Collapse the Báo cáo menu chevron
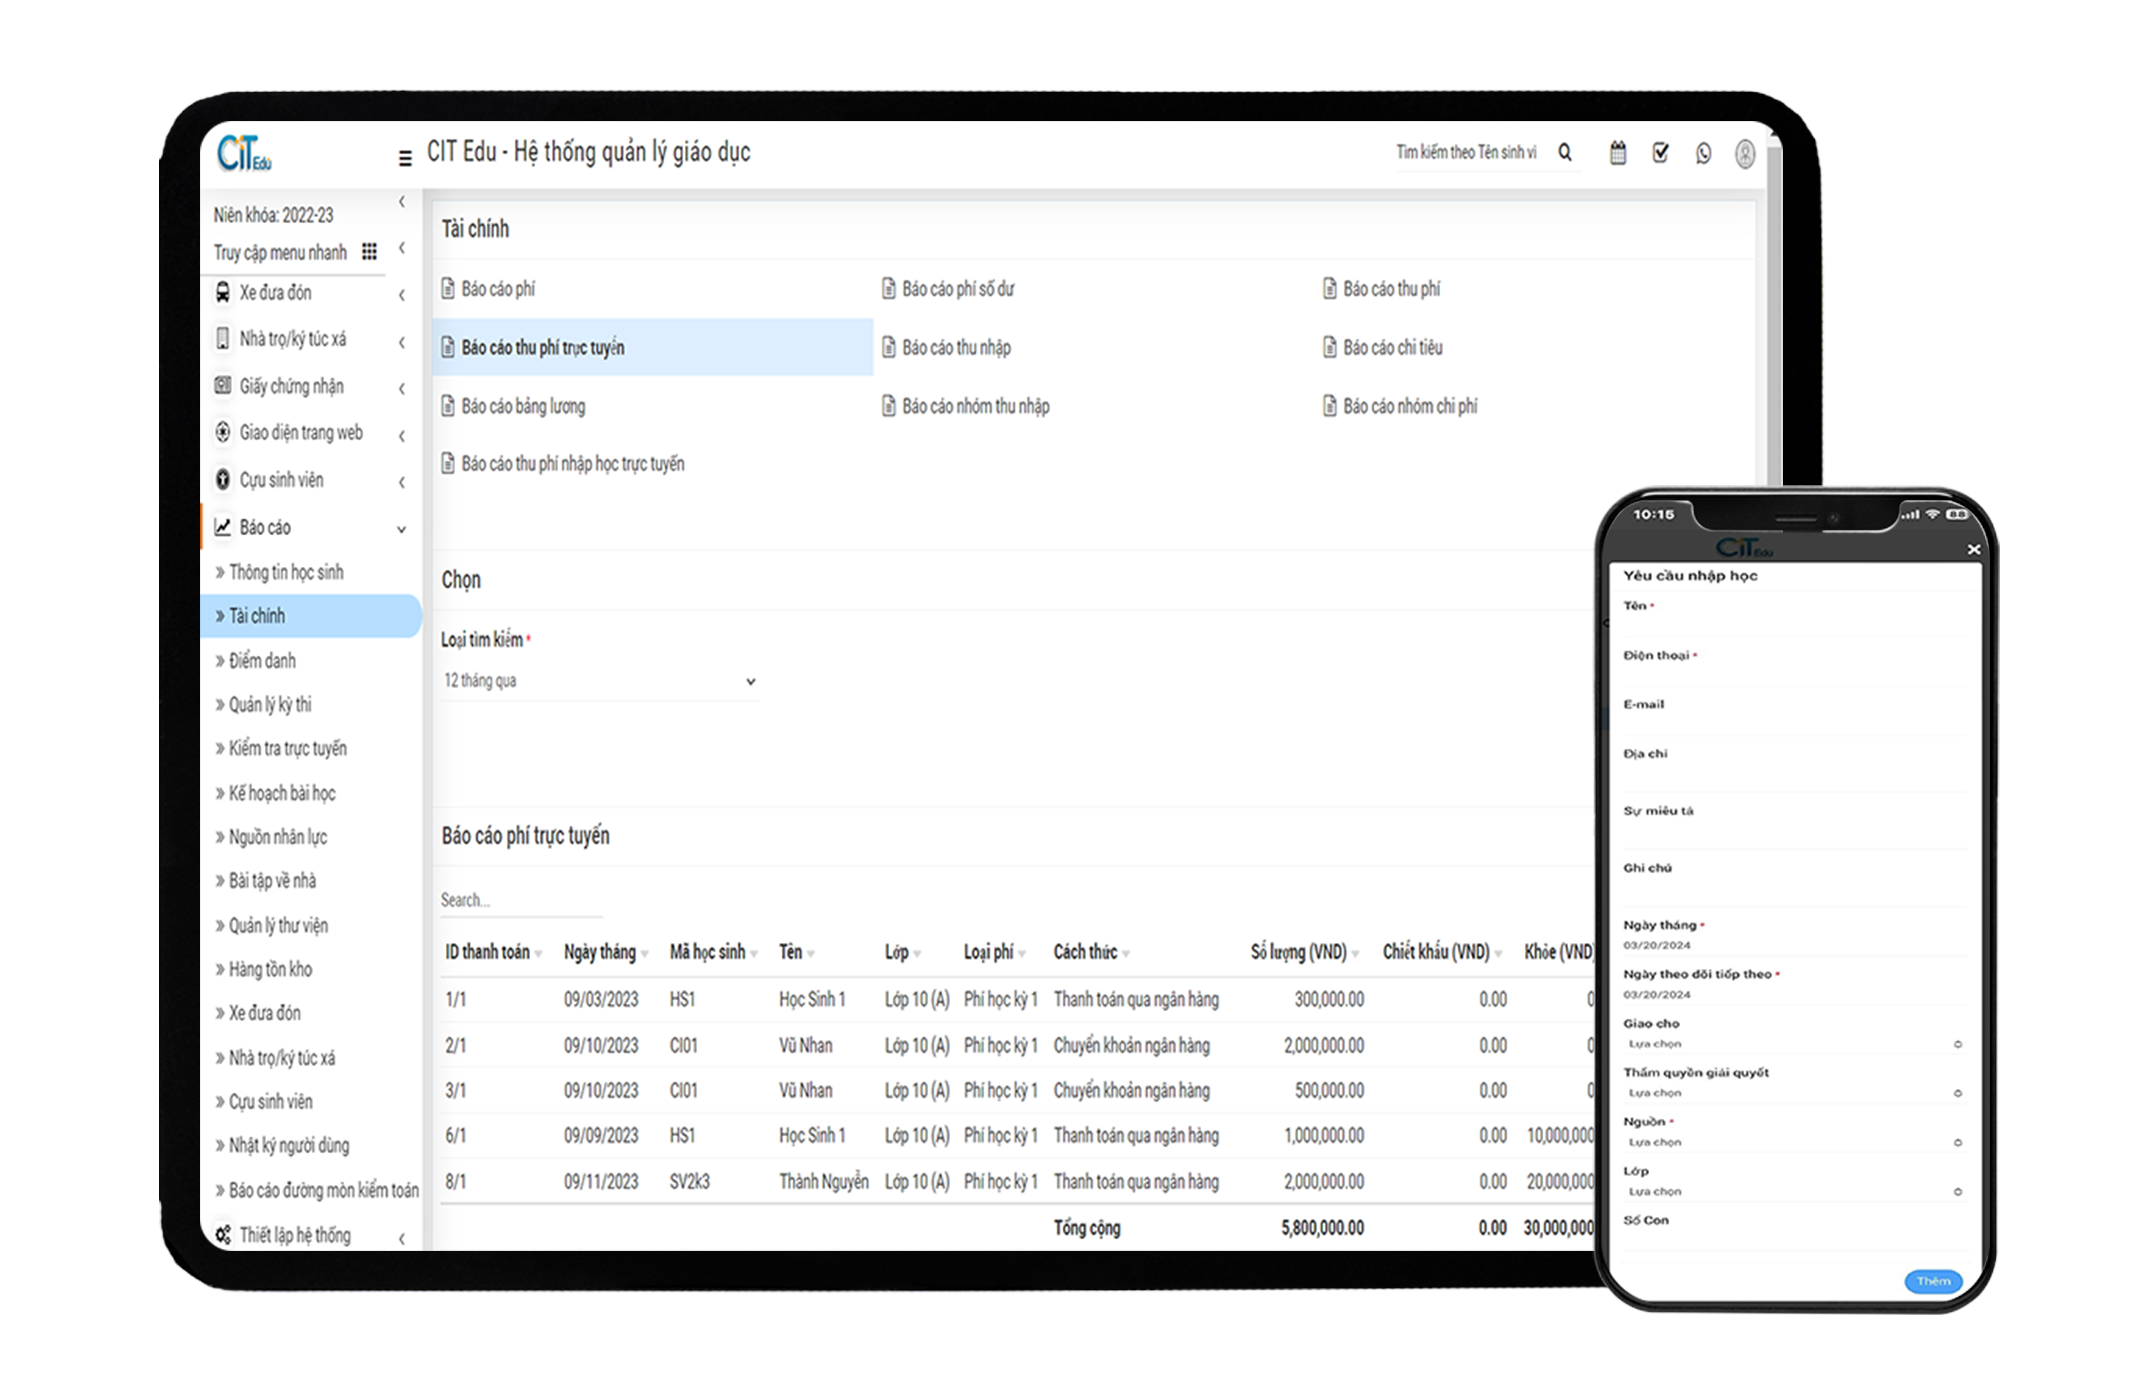This screenshot has width=2154, height=1381. click(x=402, y=529)
